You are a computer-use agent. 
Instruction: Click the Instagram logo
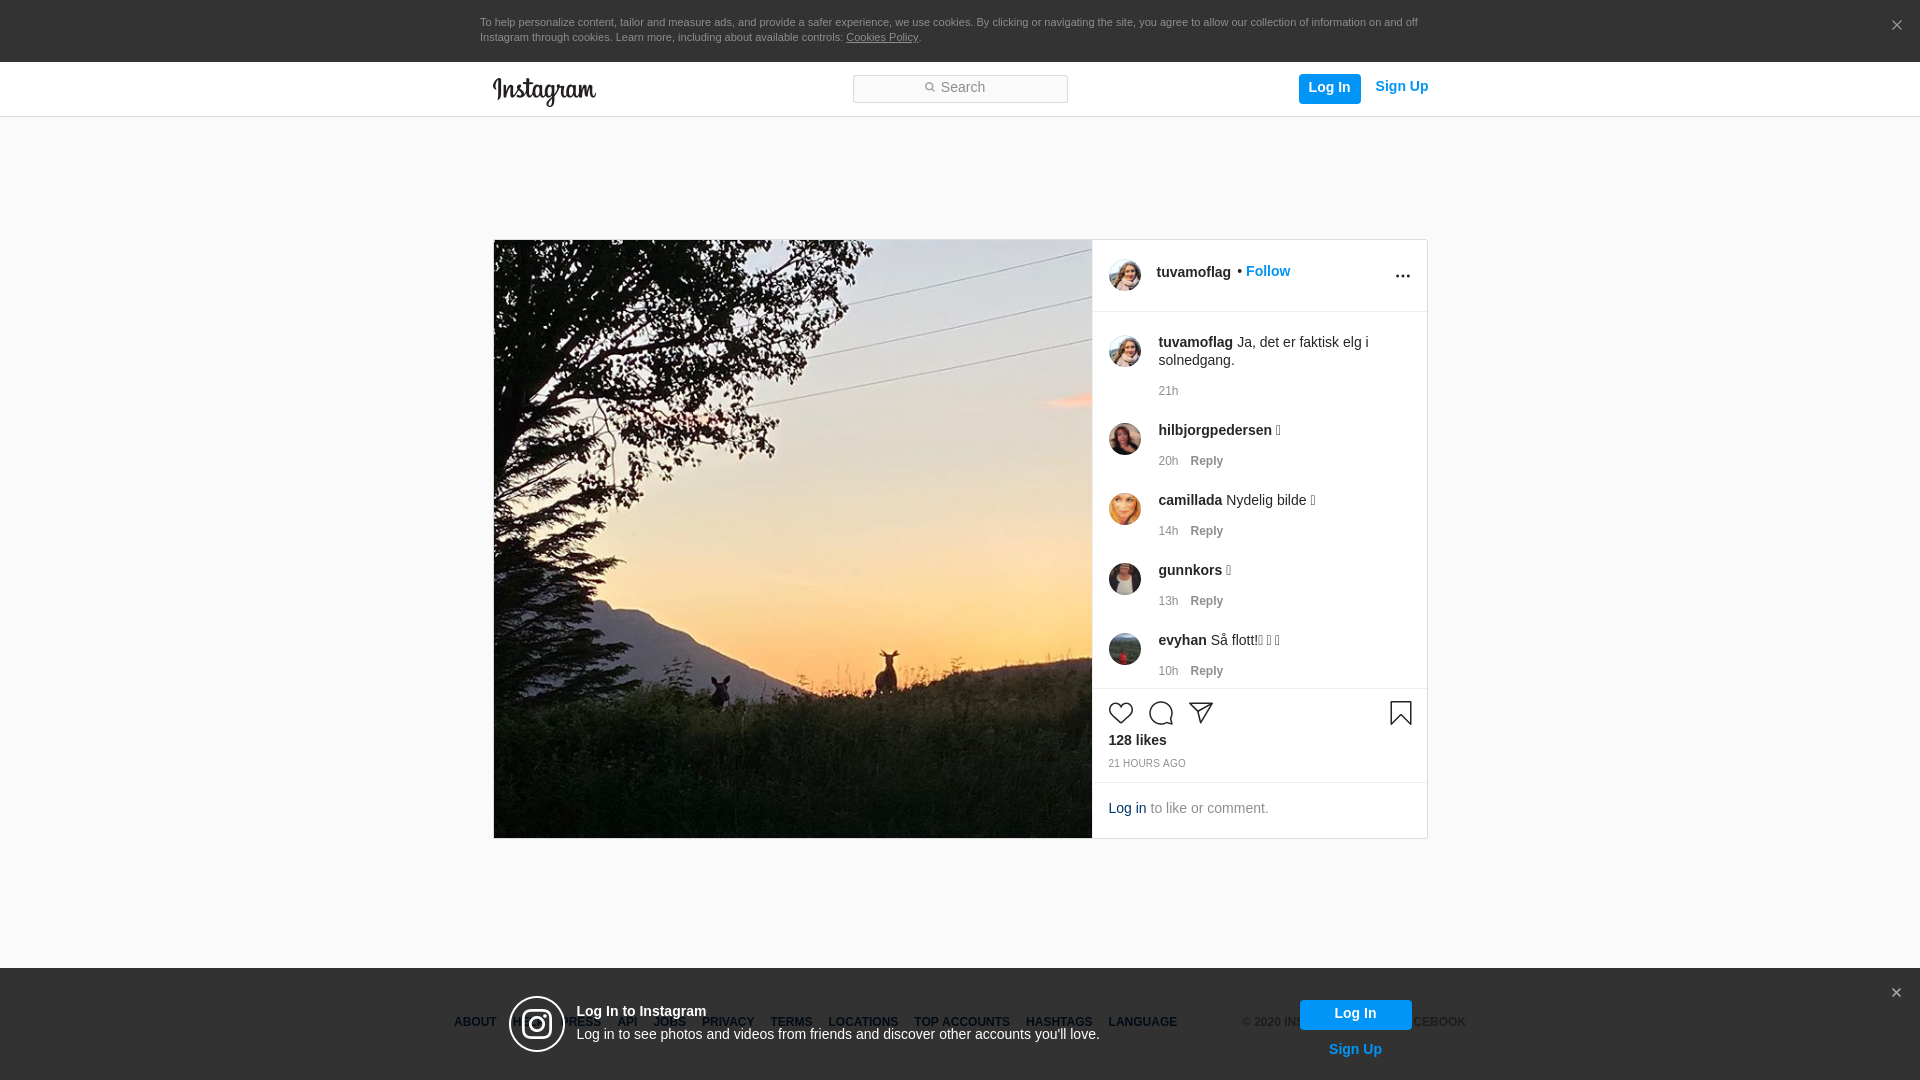[544, 91]
